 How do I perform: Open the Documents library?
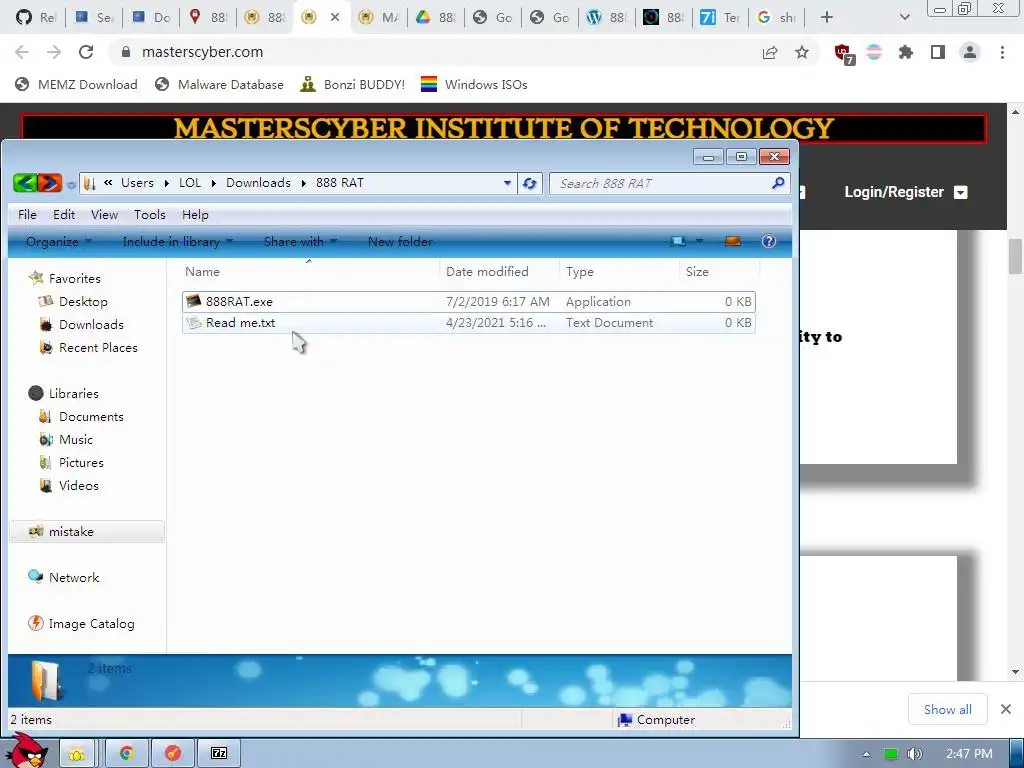(x=81, y=417)
